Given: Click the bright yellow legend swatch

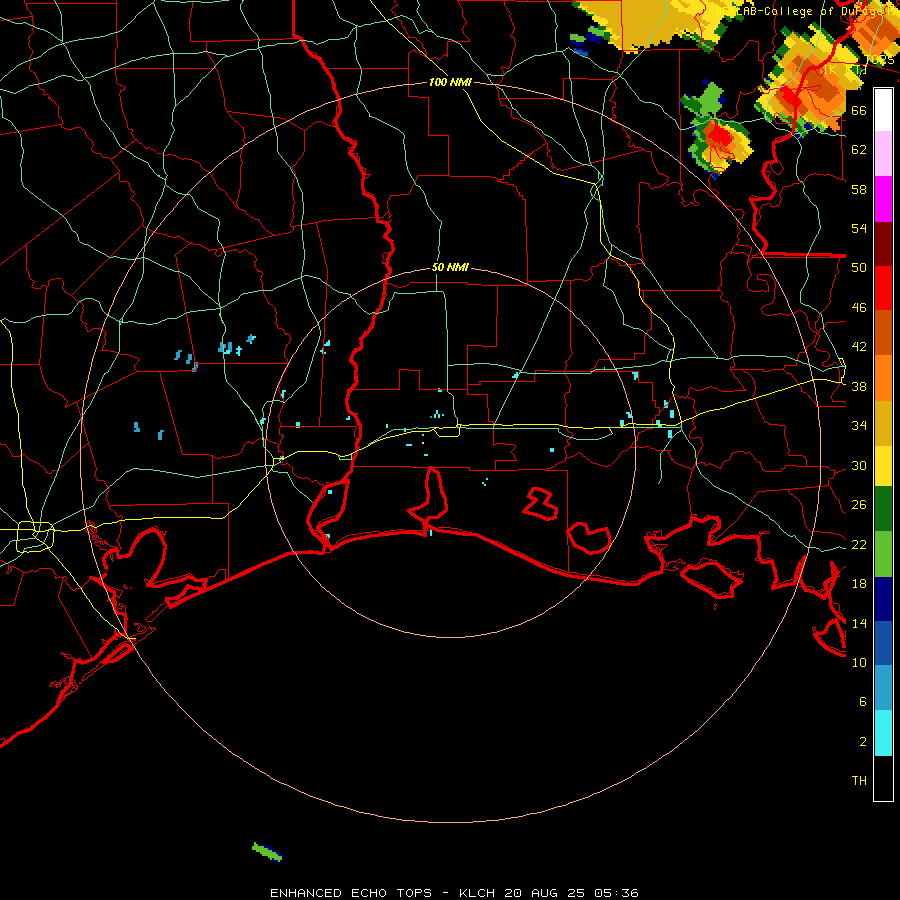Looking at the screenshot, I should click(883, 466).
